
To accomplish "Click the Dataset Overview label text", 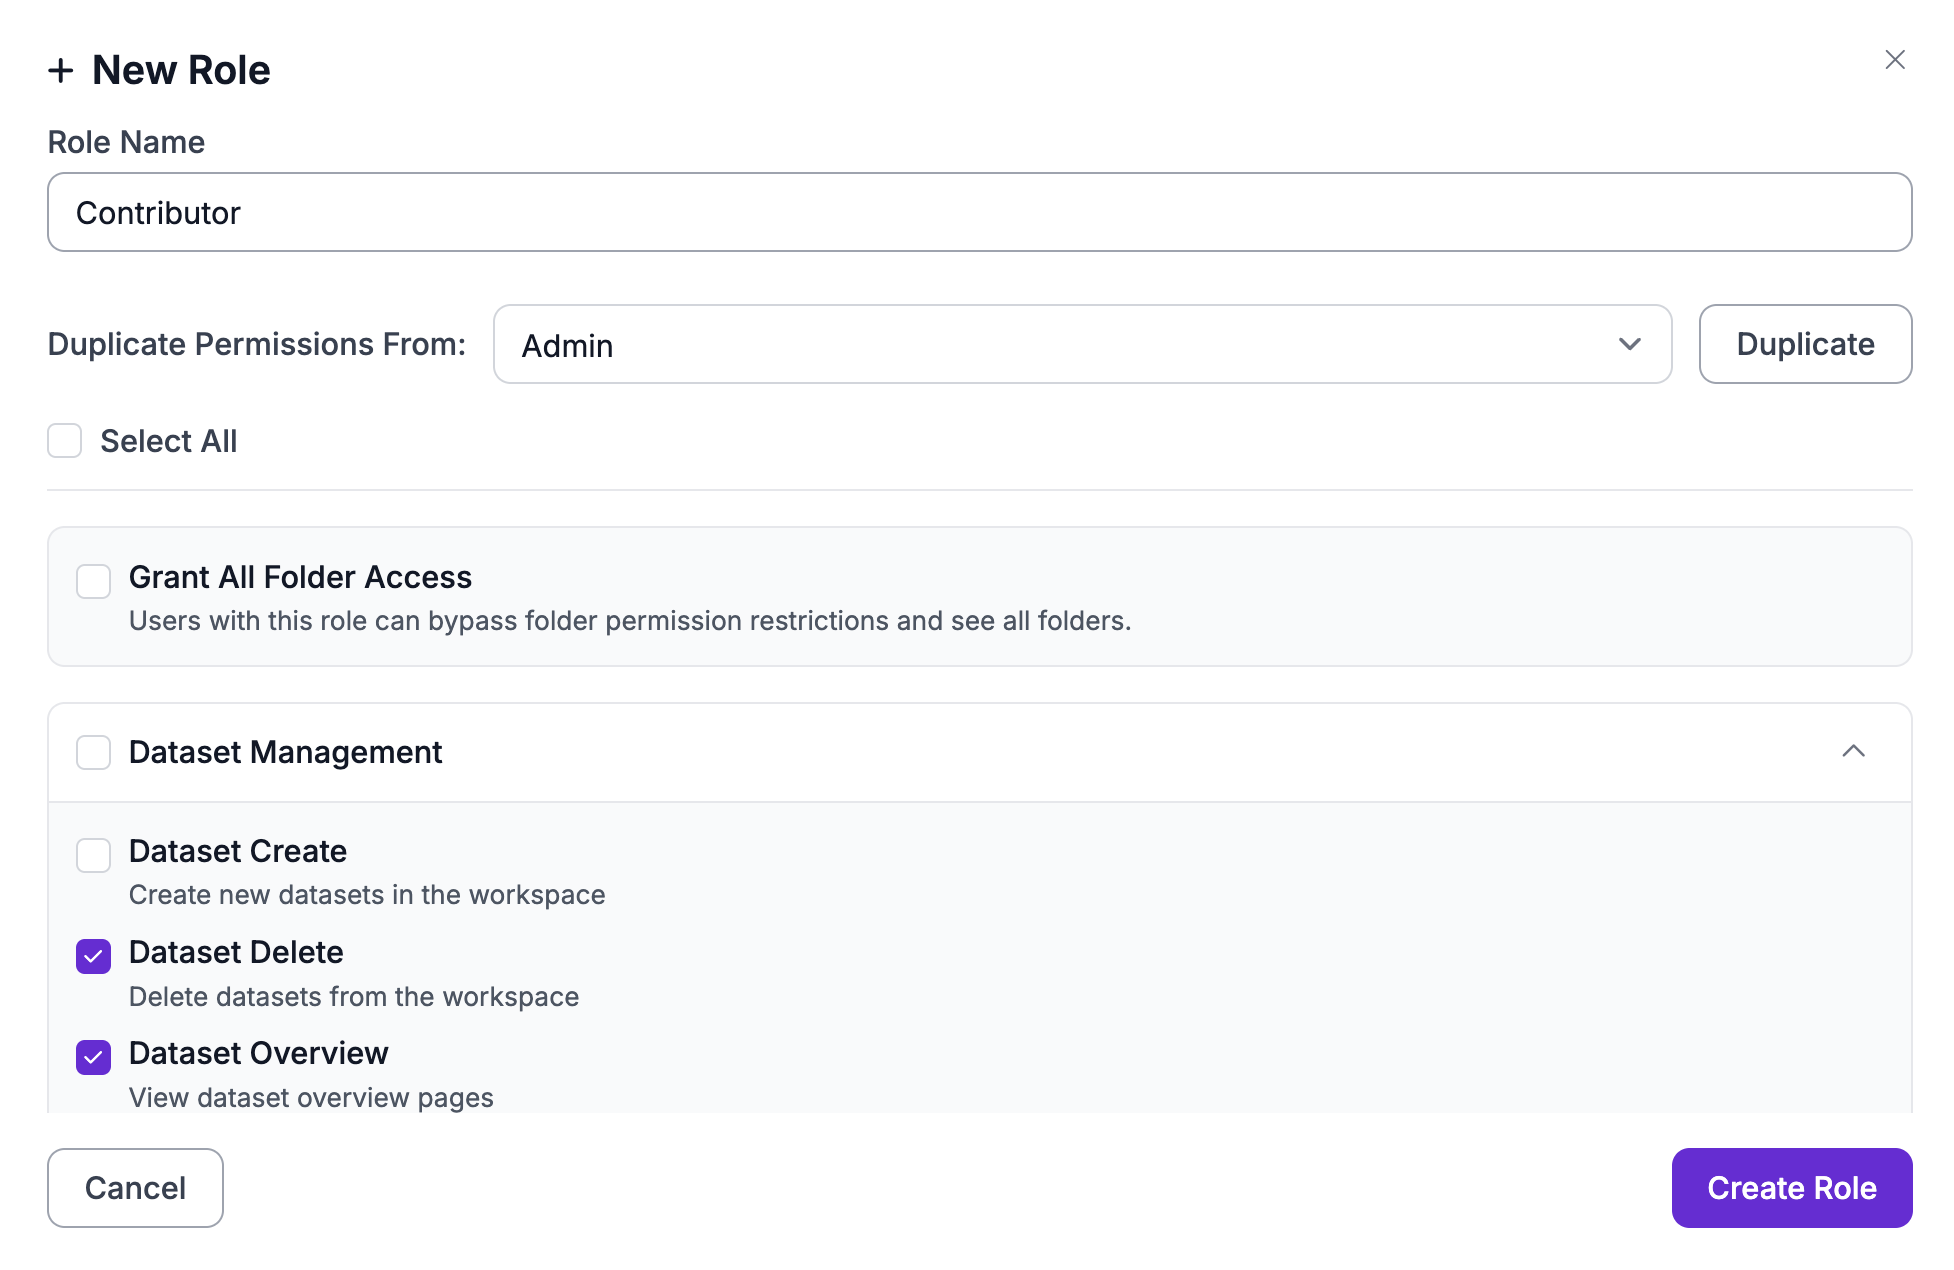I will point(258,1053).
